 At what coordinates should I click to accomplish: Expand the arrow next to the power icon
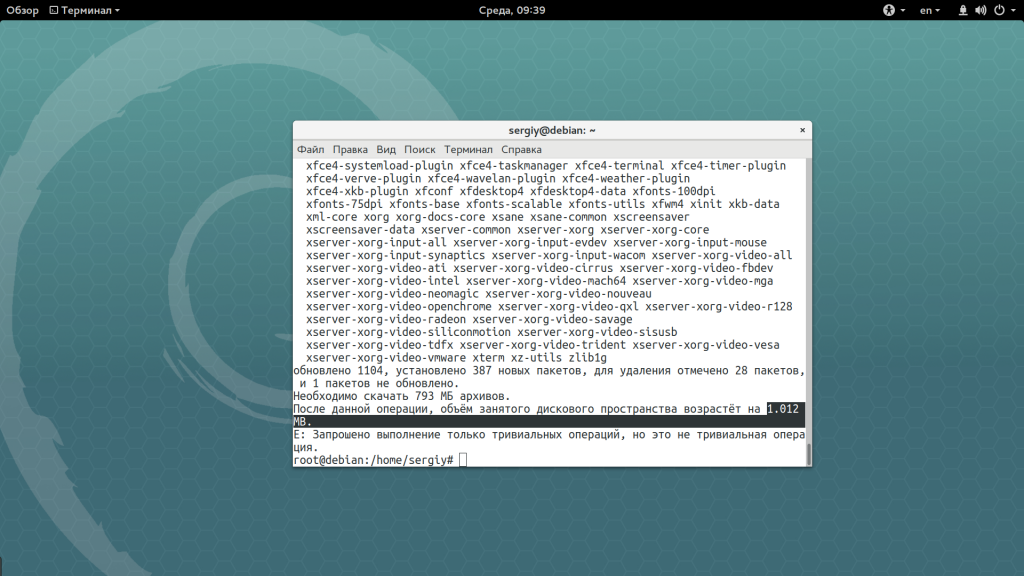tap(1011, 10)
